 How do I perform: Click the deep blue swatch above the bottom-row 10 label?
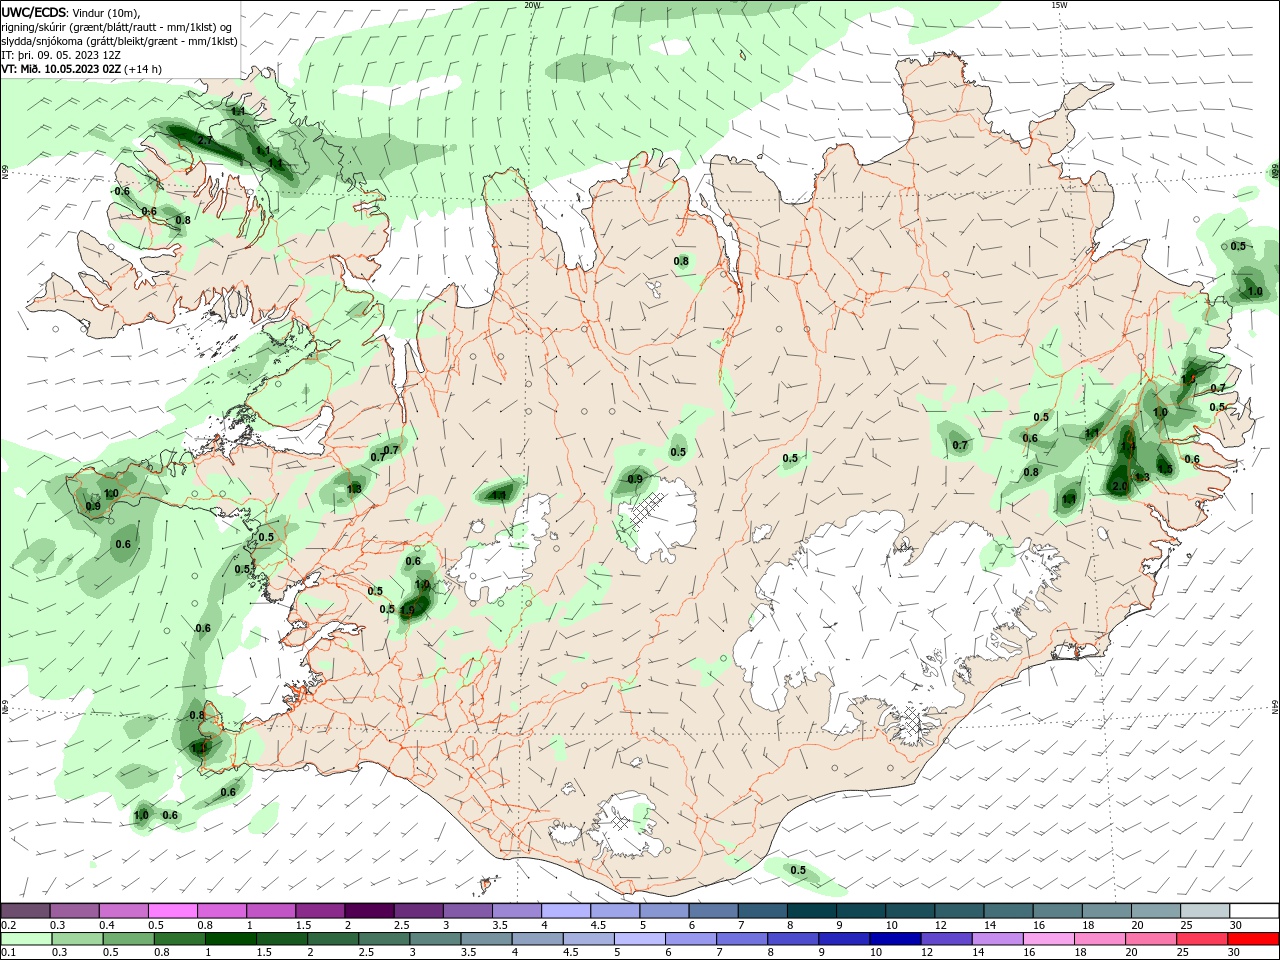tap(894, 939)
